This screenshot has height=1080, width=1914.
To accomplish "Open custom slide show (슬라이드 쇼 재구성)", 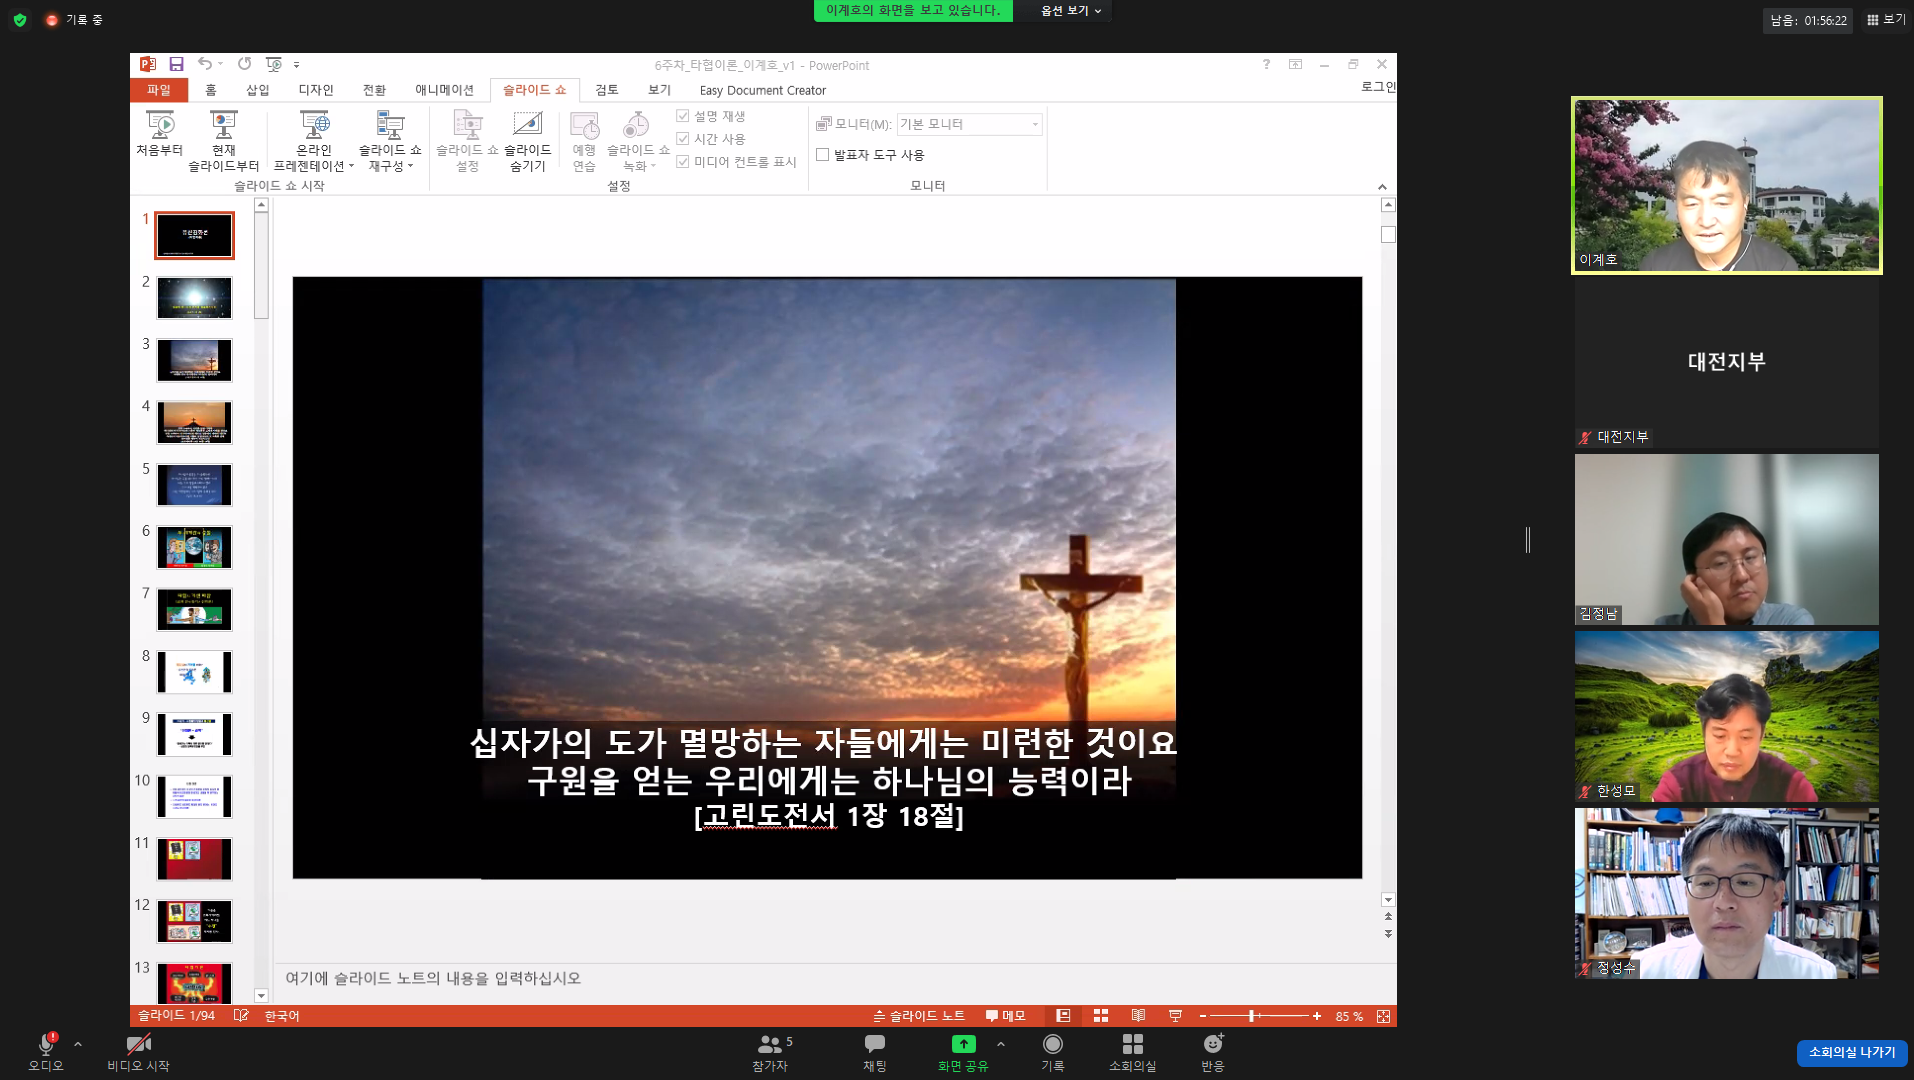I will click(390, 141).
